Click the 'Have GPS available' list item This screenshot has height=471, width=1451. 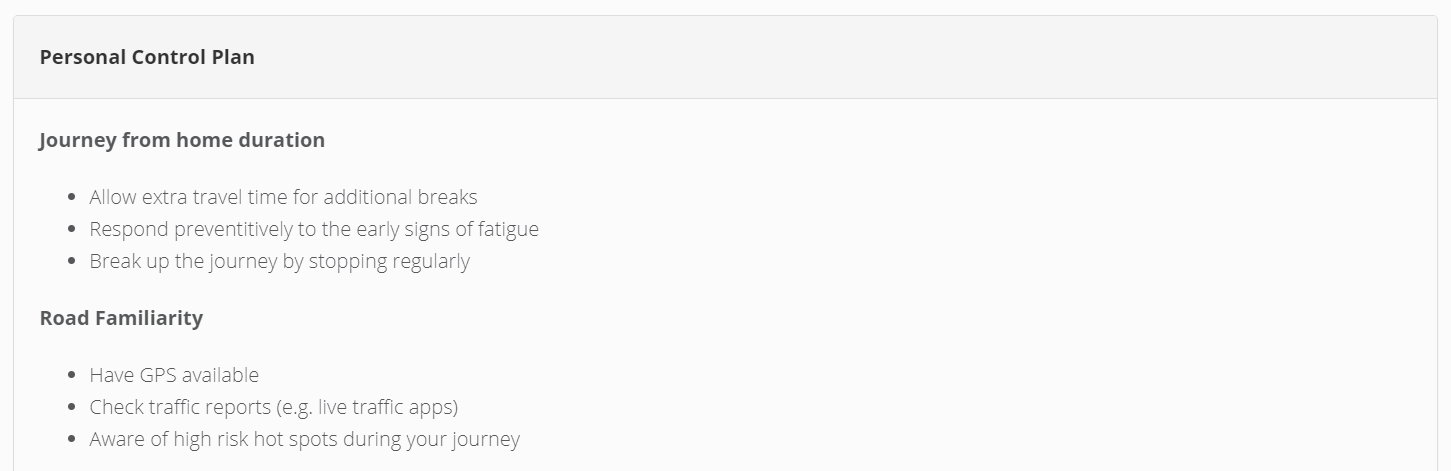174,375
